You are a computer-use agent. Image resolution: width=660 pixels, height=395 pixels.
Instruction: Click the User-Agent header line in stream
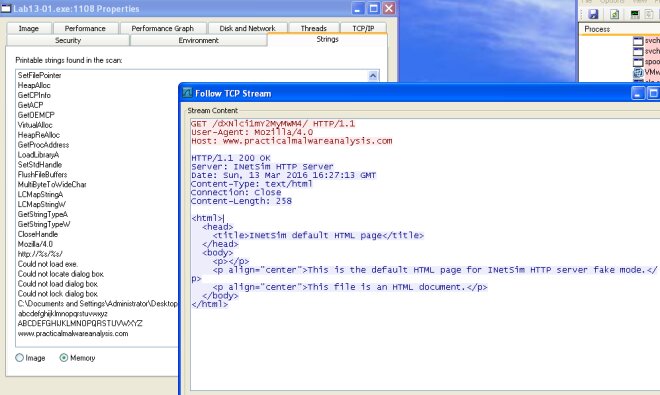[252, 132]
